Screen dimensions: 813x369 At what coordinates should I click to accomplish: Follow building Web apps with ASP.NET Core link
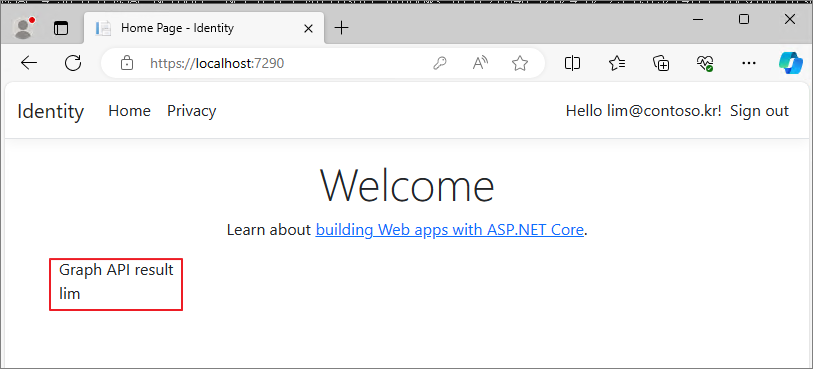[450, 229]
